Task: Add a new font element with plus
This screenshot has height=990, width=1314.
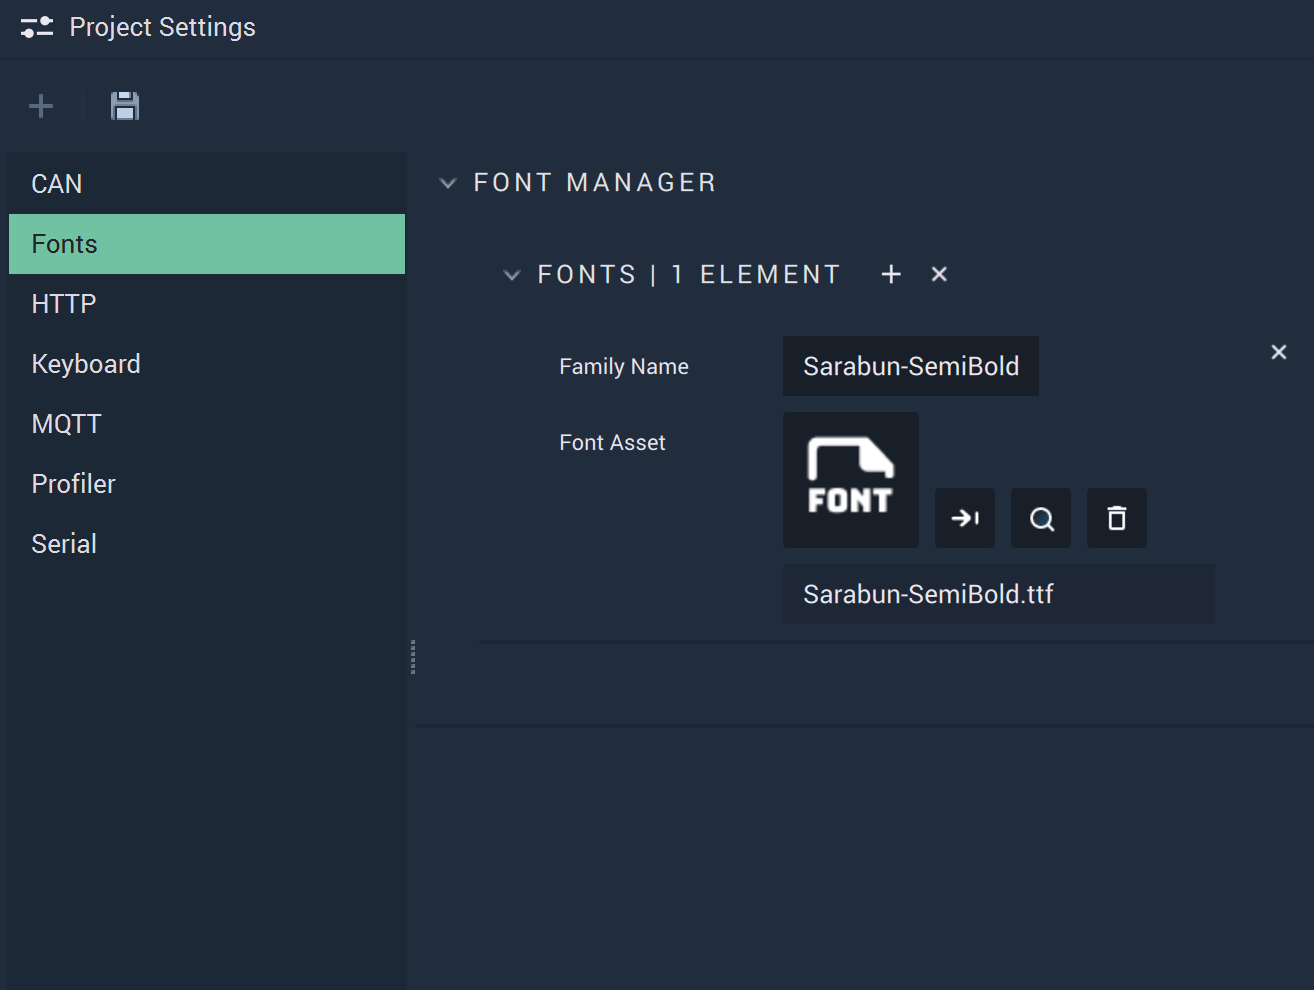Action: 891,274
